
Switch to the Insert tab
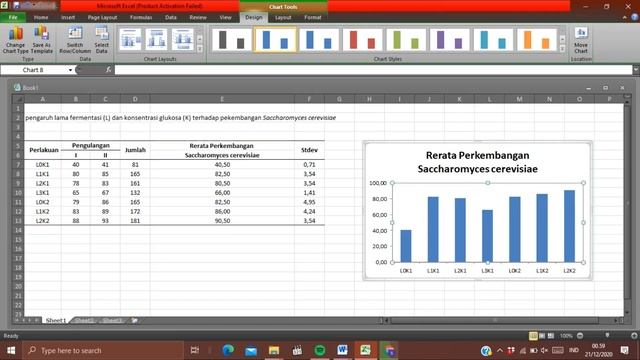click(68, 18)
